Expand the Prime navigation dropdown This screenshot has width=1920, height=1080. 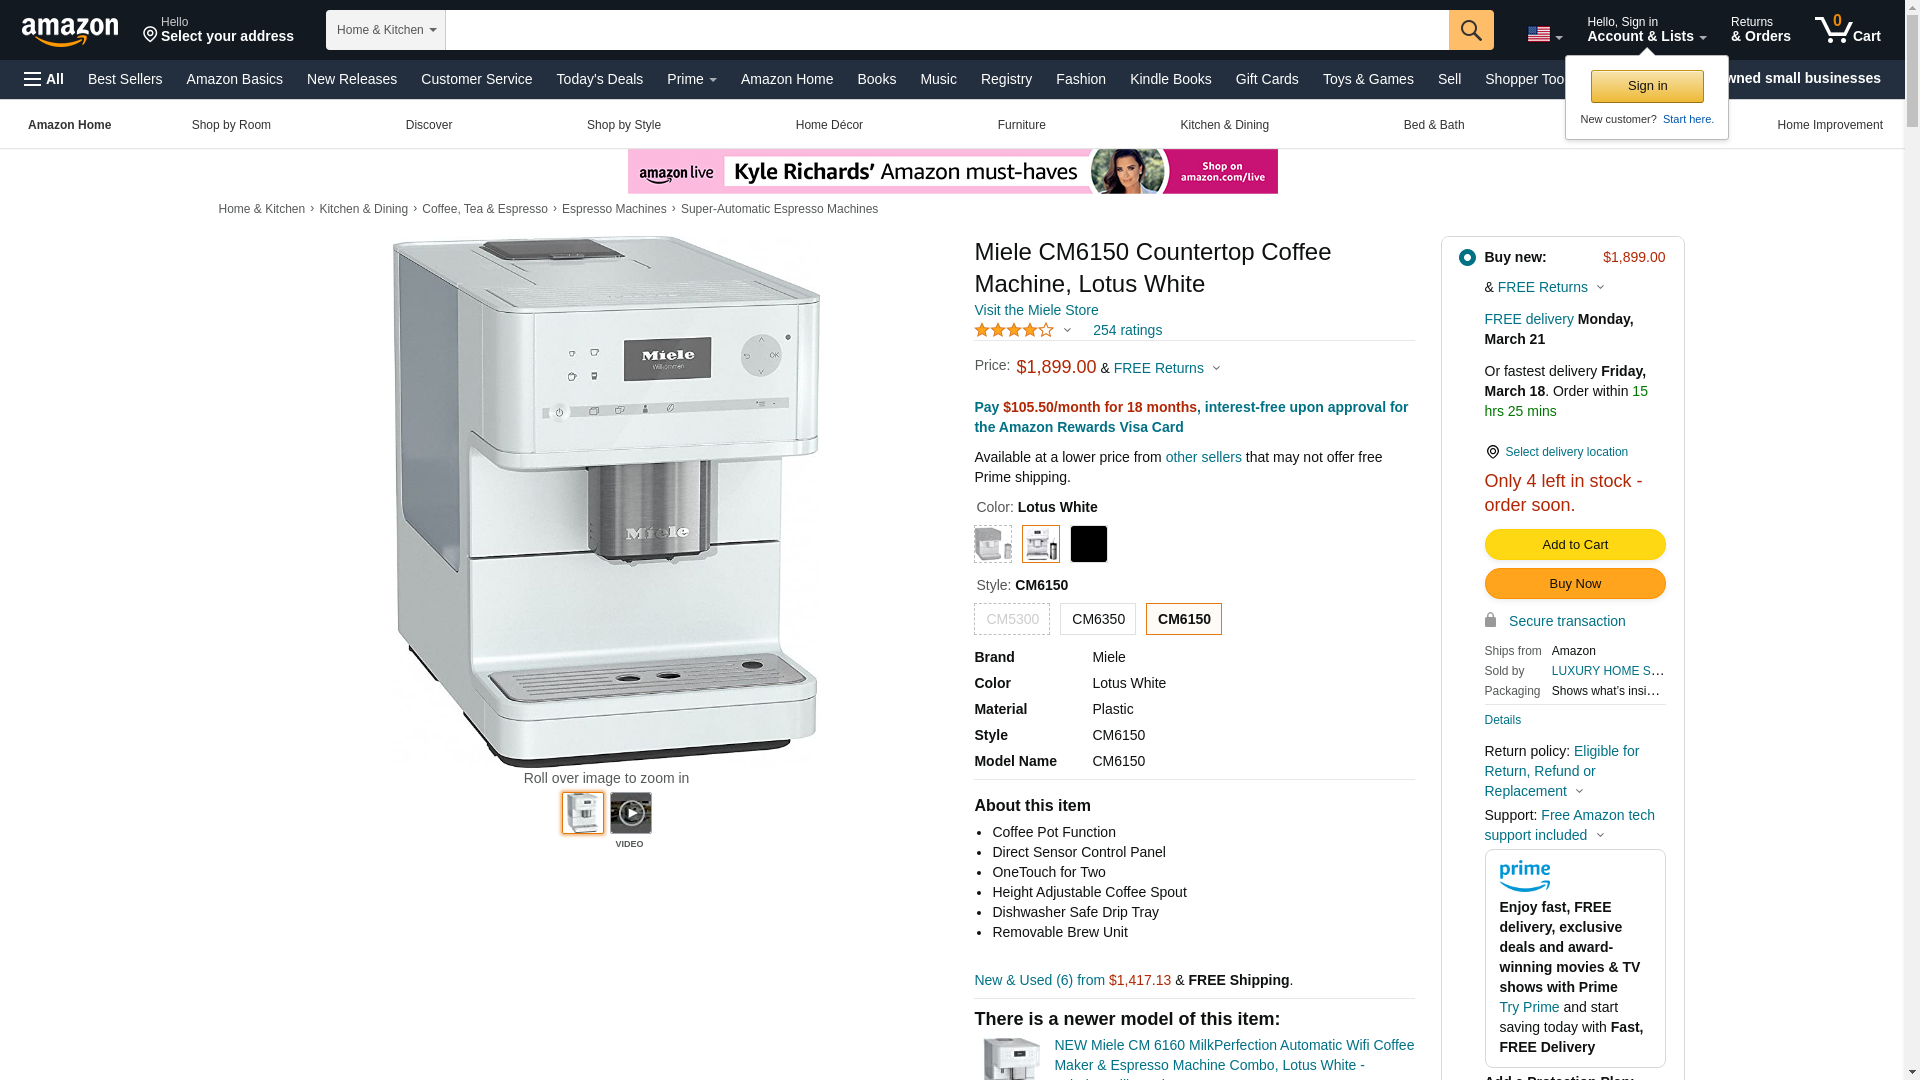(692, 79)
